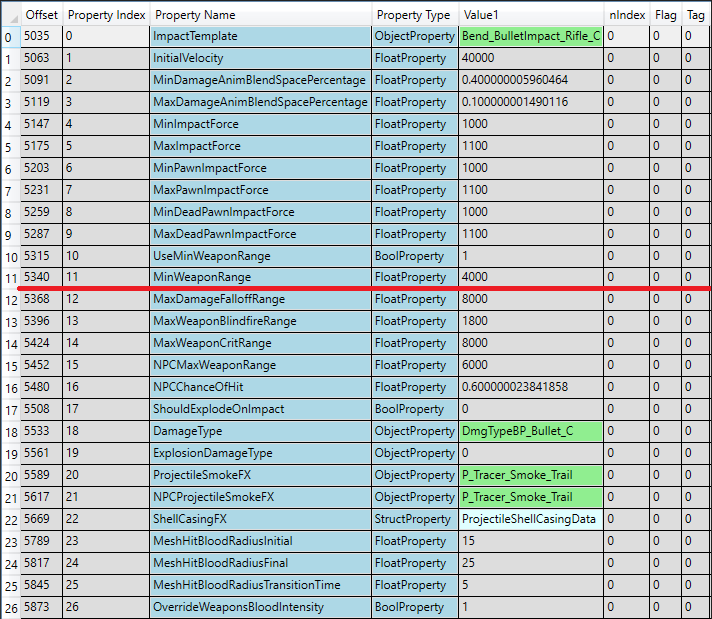Image resolution: width=712 pixels, height=619 pixels.
Task: Click the Tag column header
Action: click(x=696, y=15)
